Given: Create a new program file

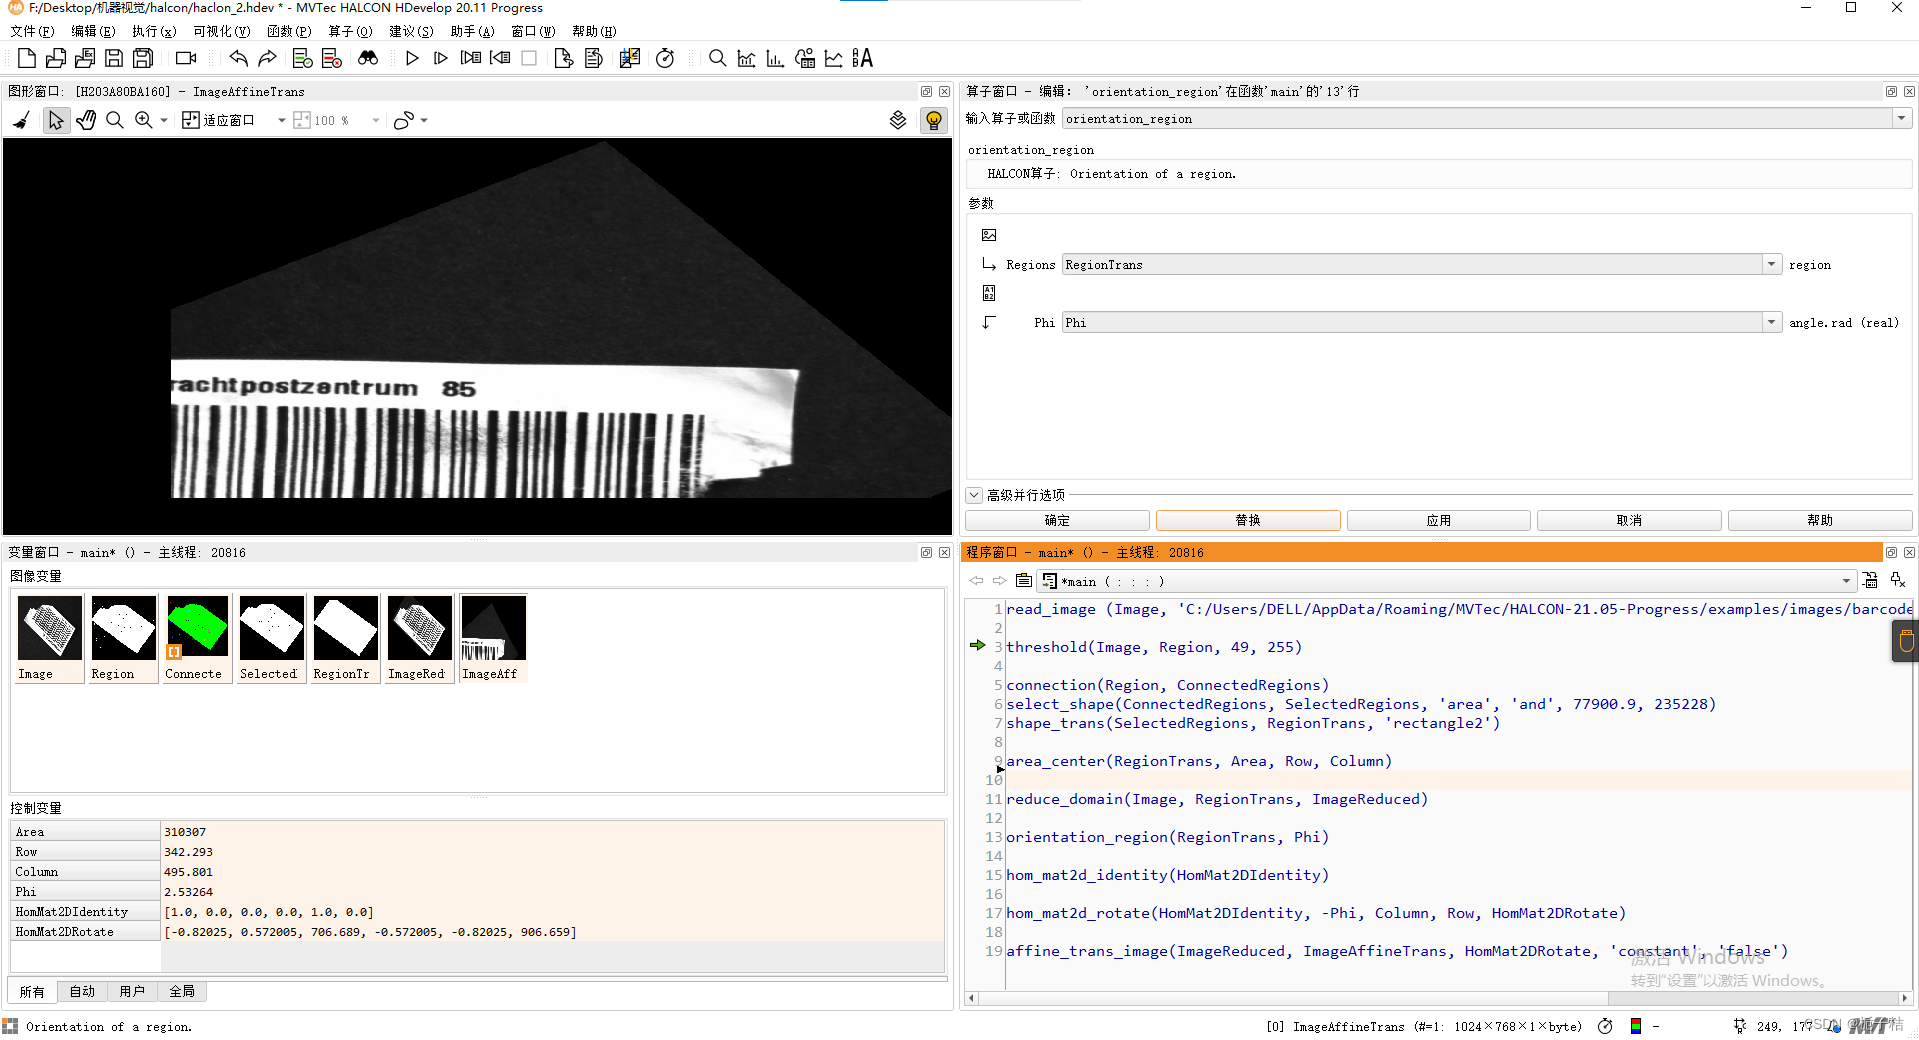Looking at the screenshot, I should pos(27,58).
